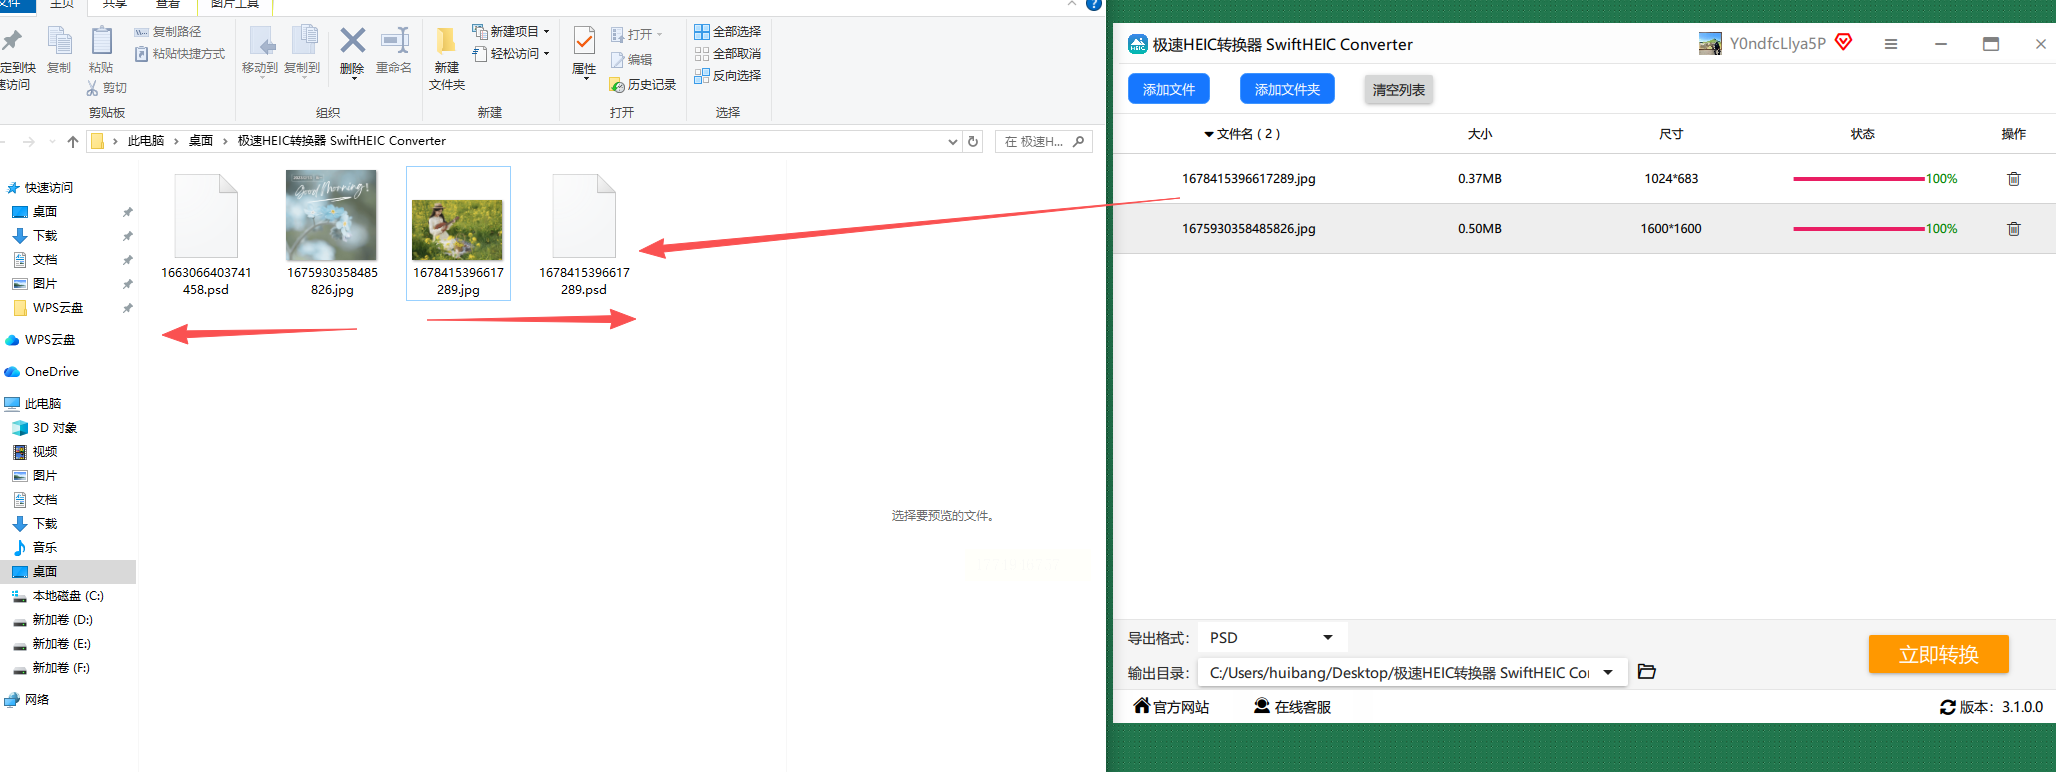Switch to the 图片工具 ribbon tab
Screen dimensions: 2056x772
235,5
